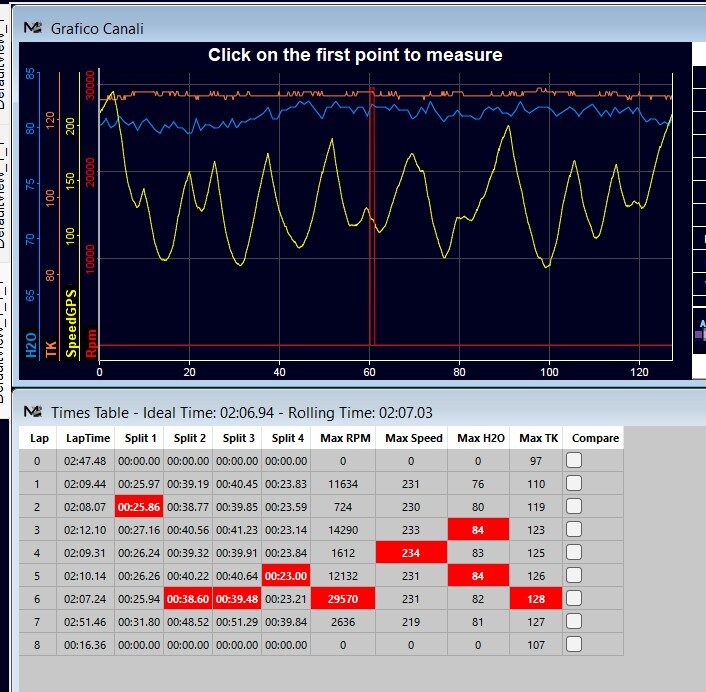Click the Split 4 column header

pyautogui.click(x=288, y=438)
